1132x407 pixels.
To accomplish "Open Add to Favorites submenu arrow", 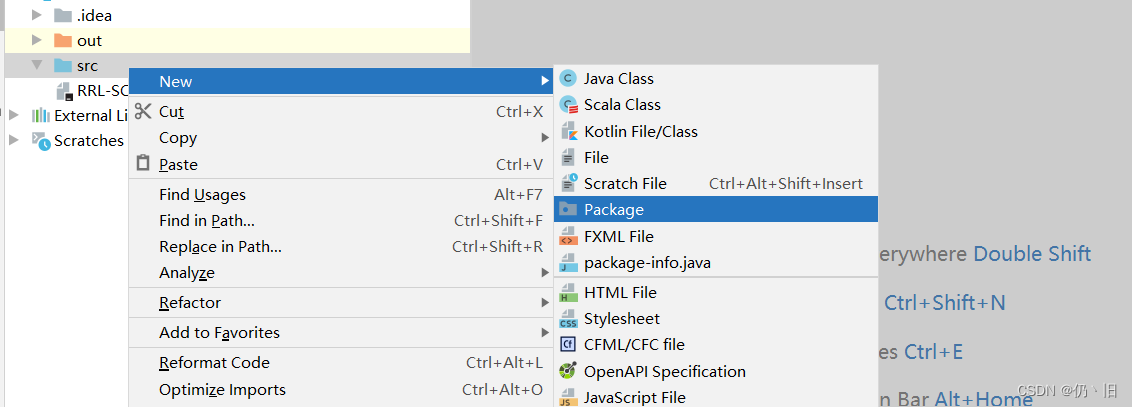I will coord(545,333).
